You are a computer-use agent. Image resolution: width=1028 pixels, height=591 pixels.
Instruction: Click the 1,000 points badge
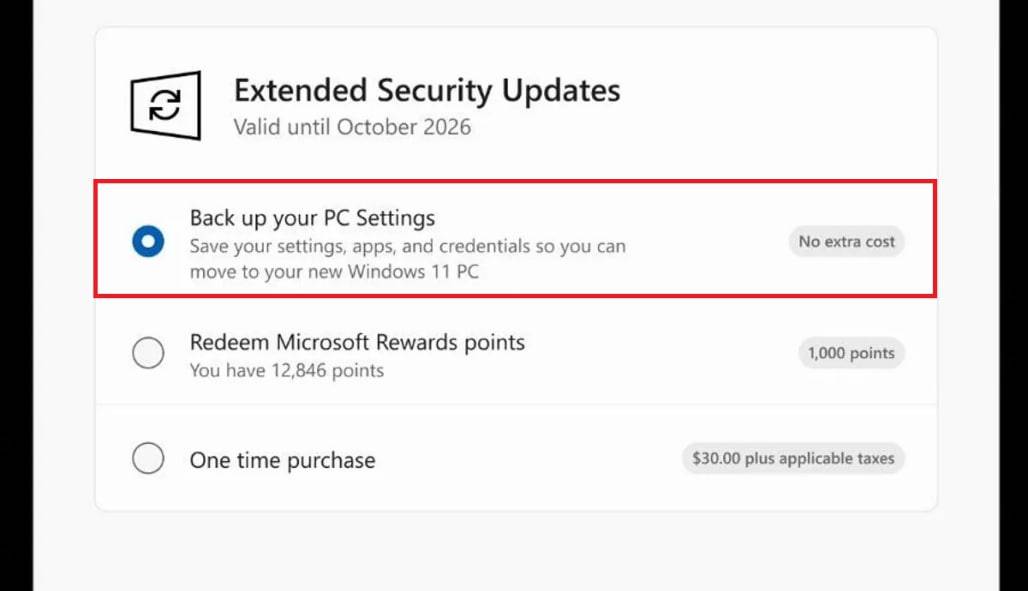click(851, 353)
